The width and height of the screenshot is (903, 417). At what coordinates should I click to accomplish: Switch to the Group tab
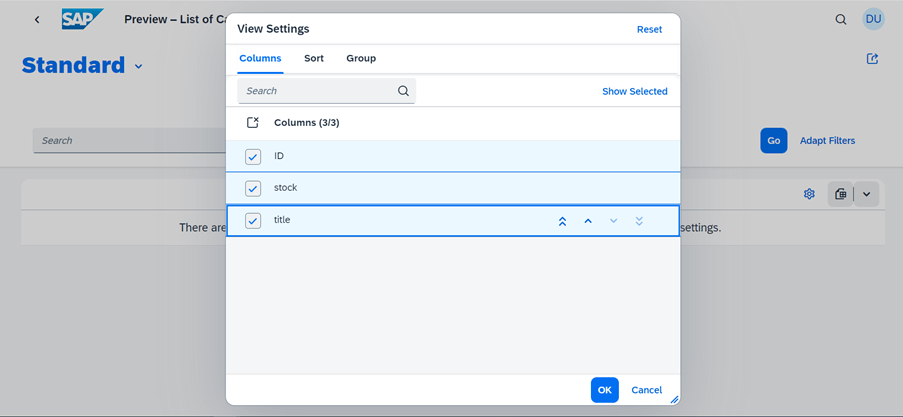361,58
